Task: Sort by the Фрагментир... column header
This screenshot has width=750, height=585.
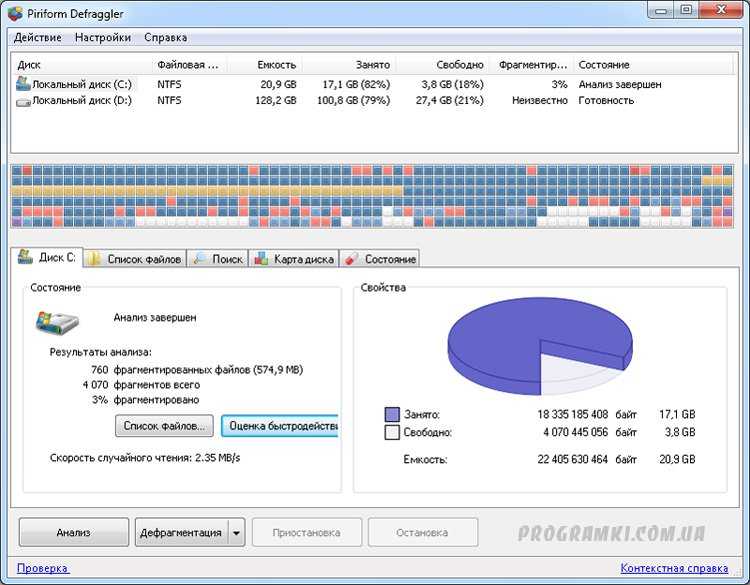Action: click(x=531, y=65)
